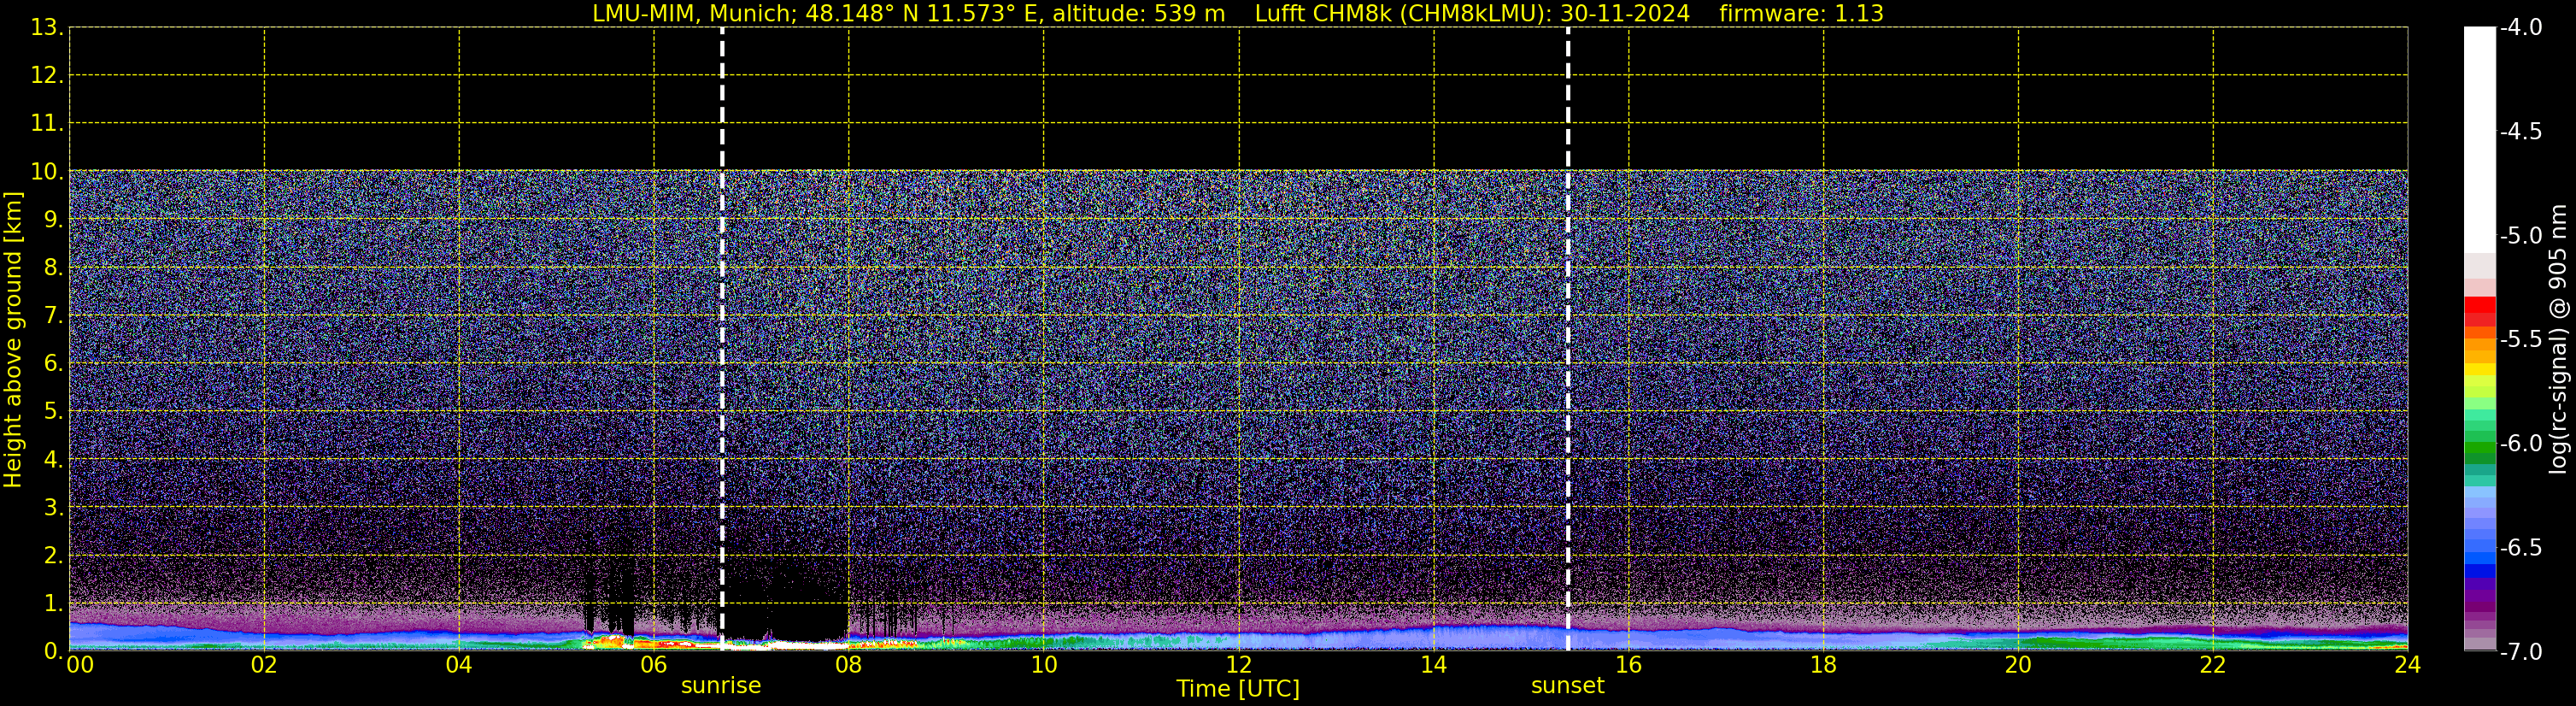Click the white dashed sunset line
Image resolution: width=2576 pixels, height=706 pixels.
[1567, 300]
